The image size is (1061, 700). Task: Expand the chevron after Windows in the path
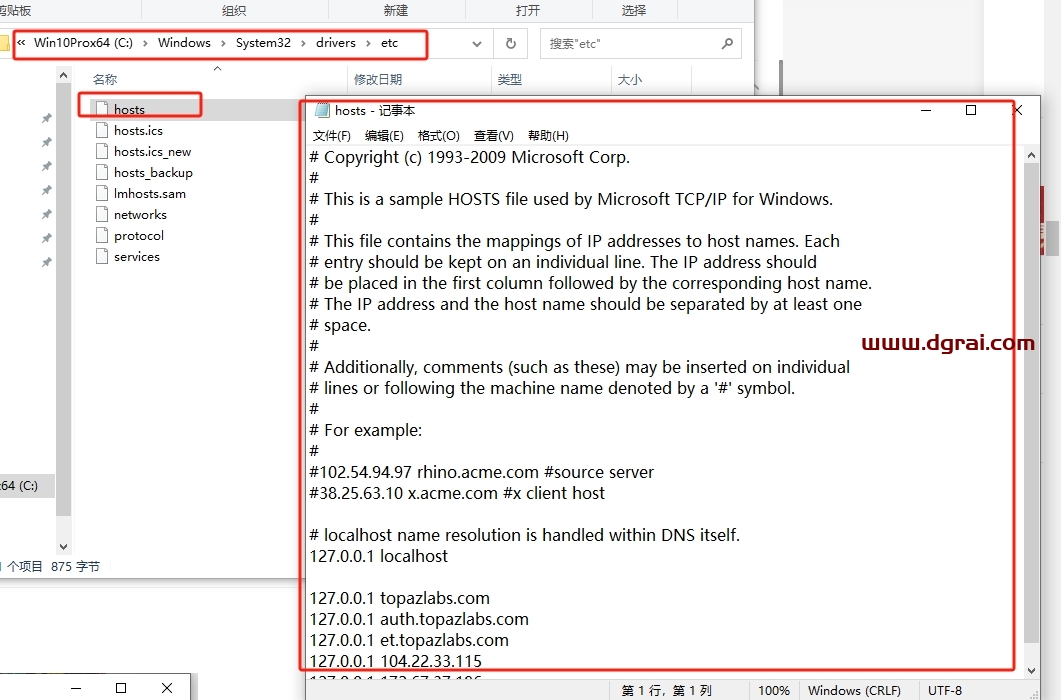coord(223,43)
